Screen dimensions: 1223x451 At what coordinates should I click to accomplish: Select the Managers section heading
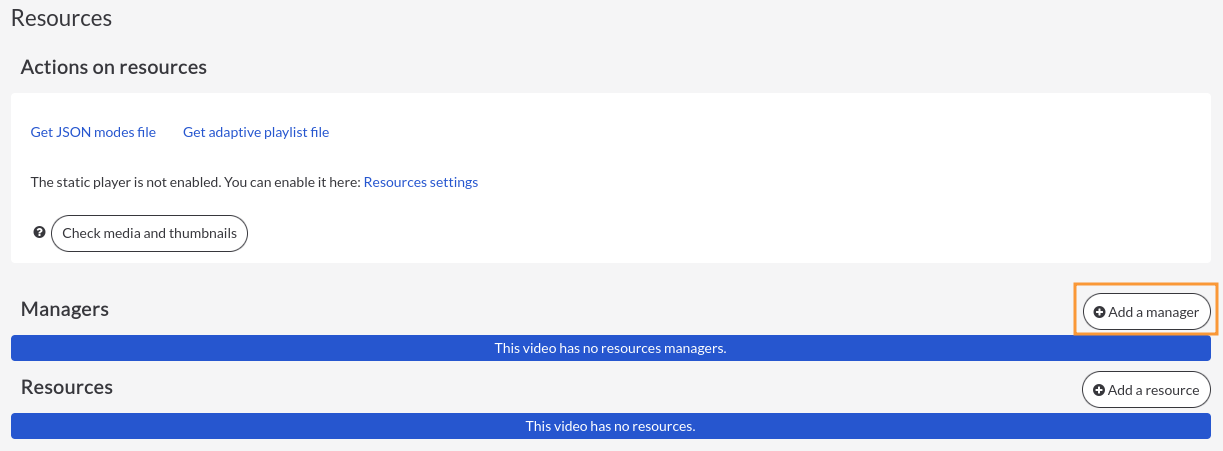65,309
